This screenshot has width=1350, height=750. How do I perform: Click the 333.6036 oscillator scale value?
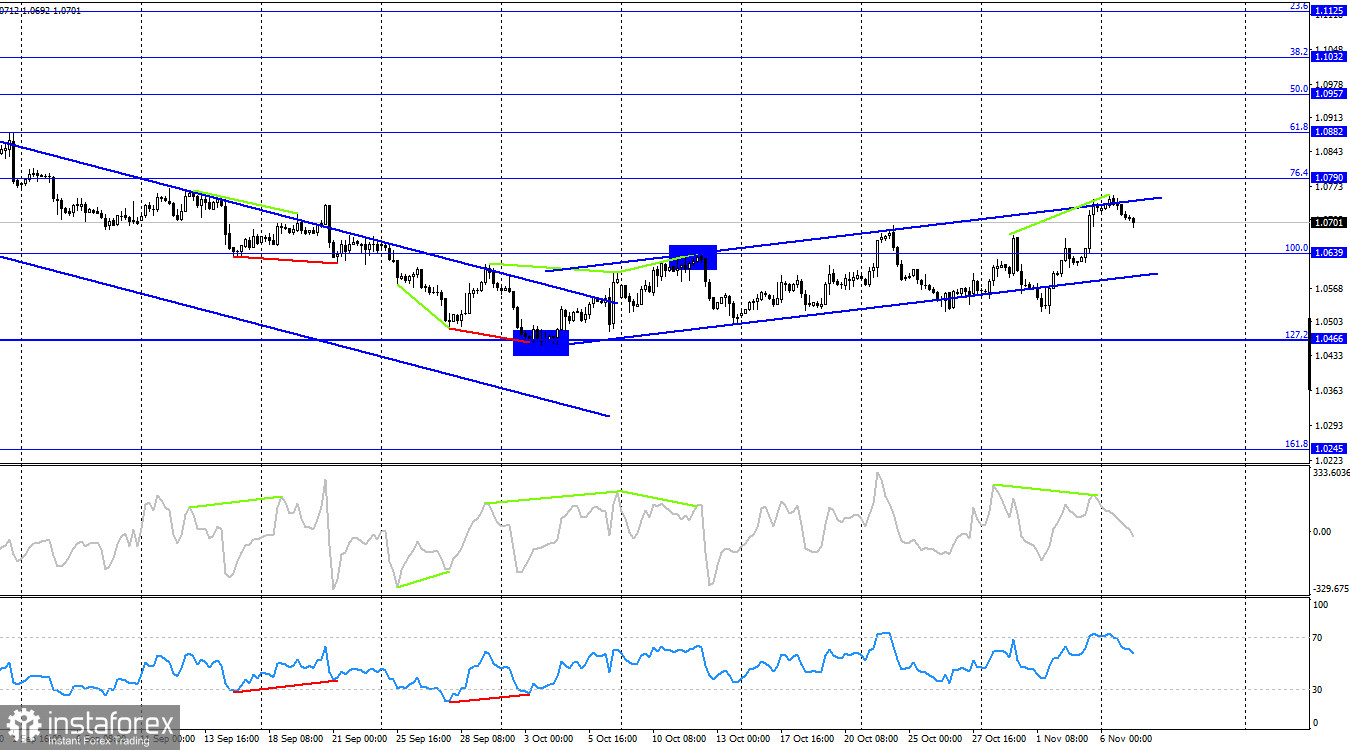pyautogui.click(x=1329, y=473)
